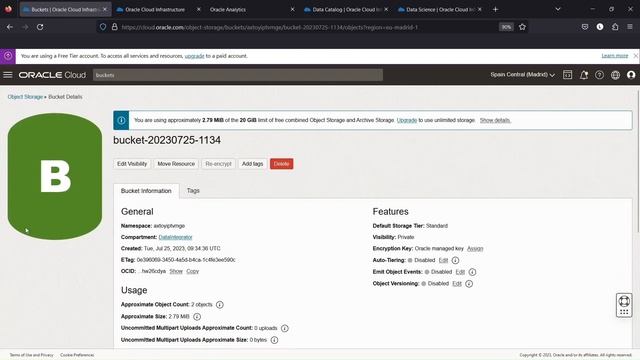Viewport: 640px width, 360px height.
Task: Click Upgrade link in storage usage notice
Action: (x=407, y=120)
